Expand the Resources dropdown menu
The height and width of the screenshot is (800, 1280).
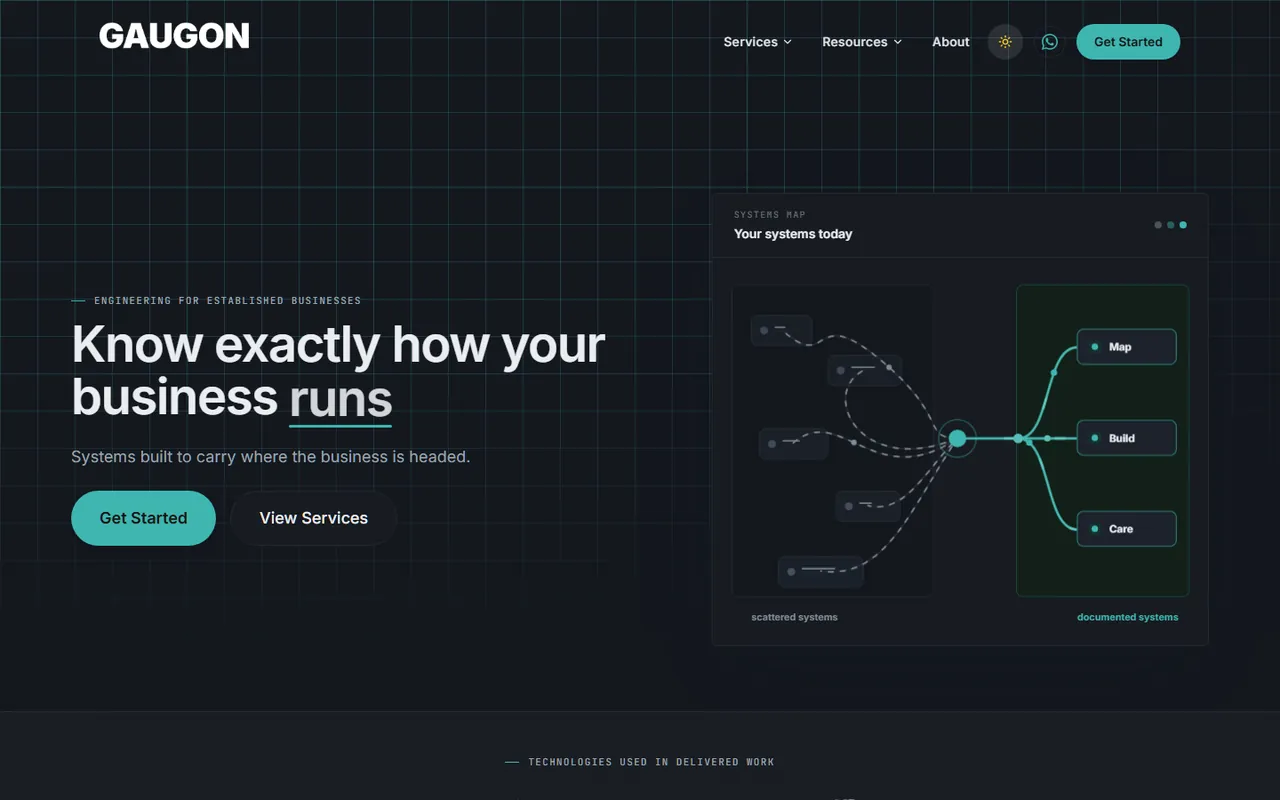tap(861, 42)
